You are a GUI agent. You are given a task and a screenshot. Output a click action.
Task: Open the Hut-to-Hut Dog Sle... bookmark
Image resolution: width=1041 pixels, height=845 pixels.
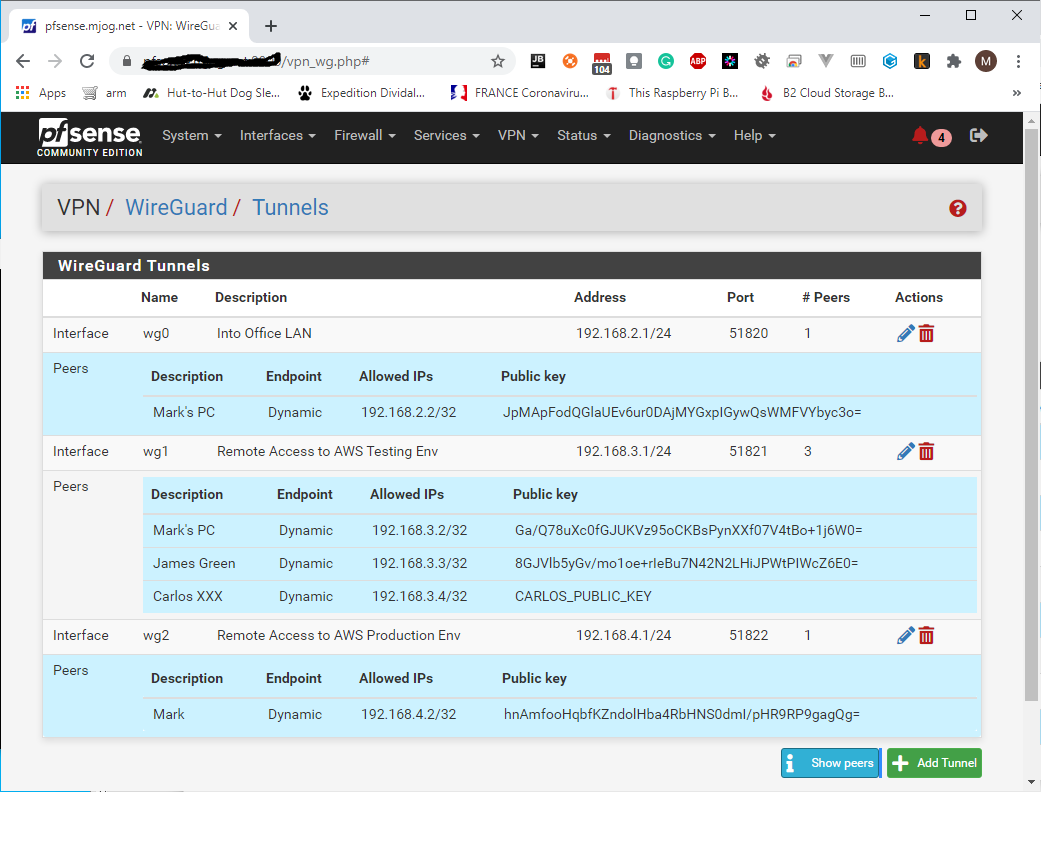pyautogui.click(x=212, y=93)
